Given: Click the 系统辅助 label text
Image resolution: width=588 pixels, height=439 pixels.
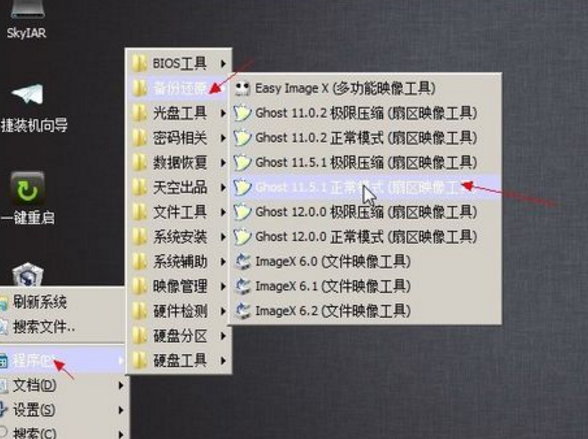Looking at the screenshot, I should 180,262.
